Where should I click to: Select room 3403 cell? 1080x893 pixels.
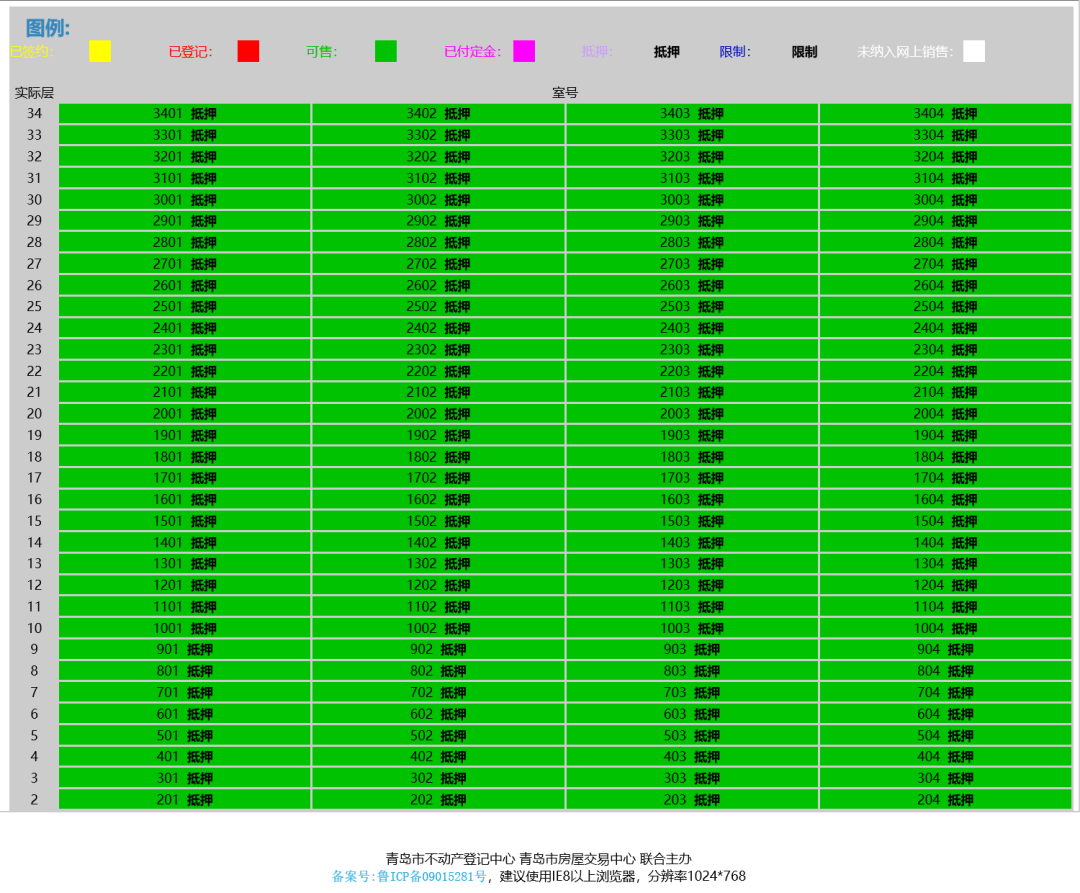click(x=692, y=114)
